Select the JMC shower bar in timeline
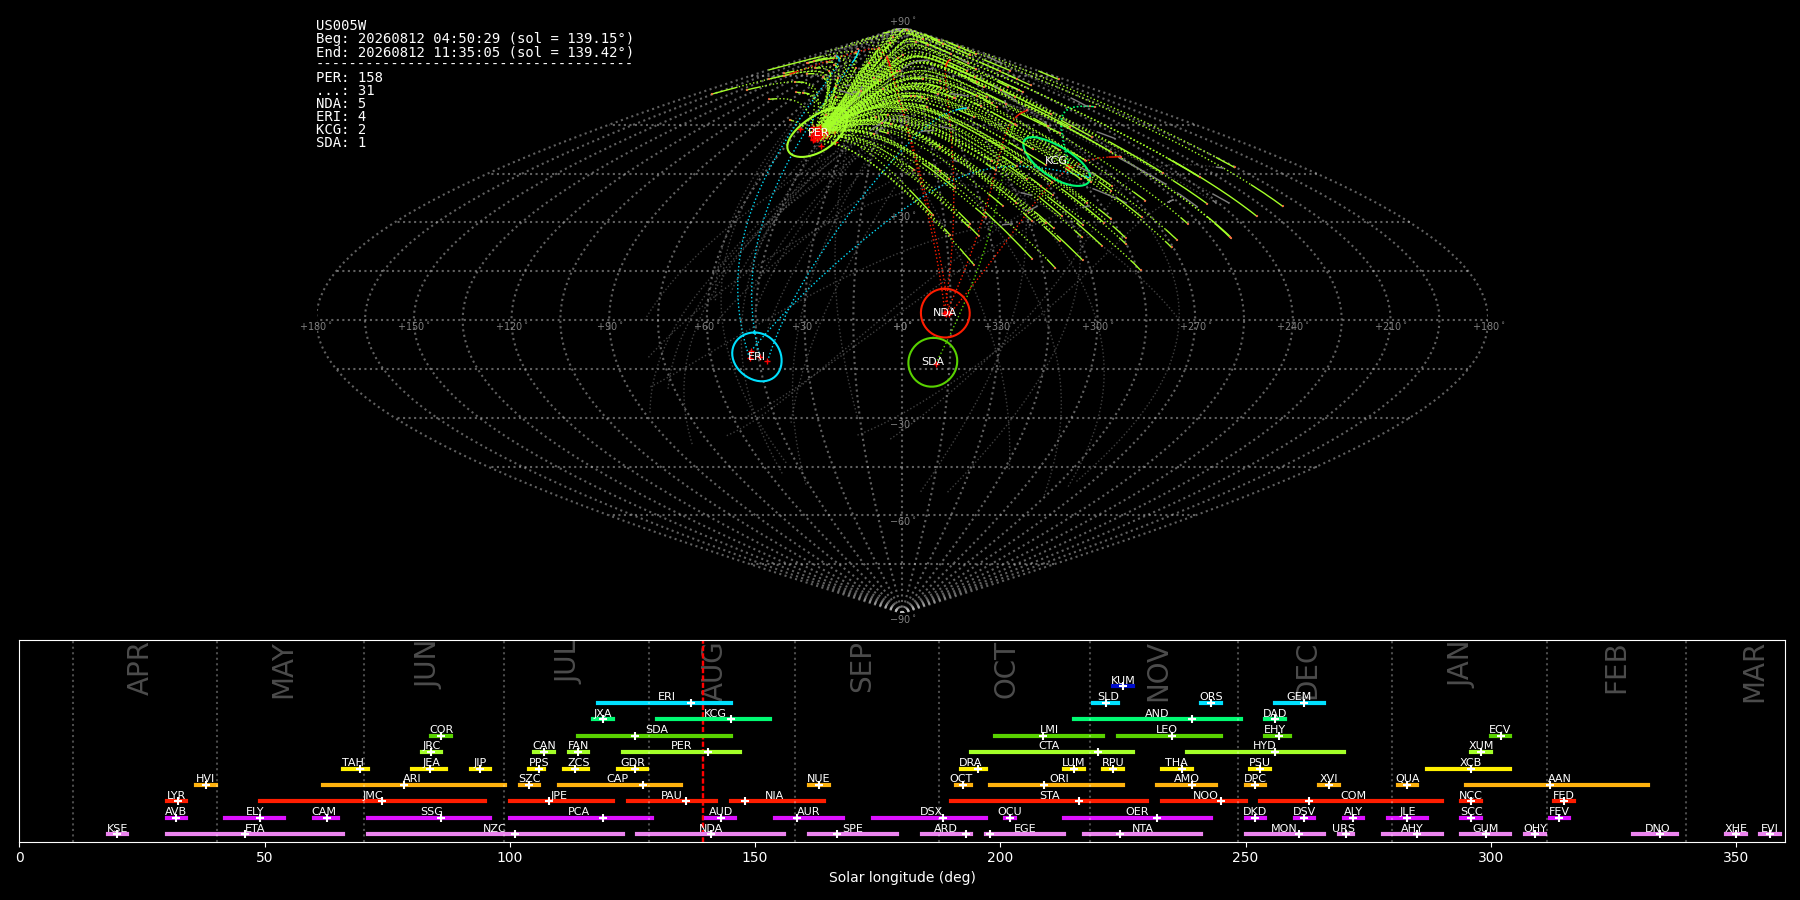 [x=372, y=801]
